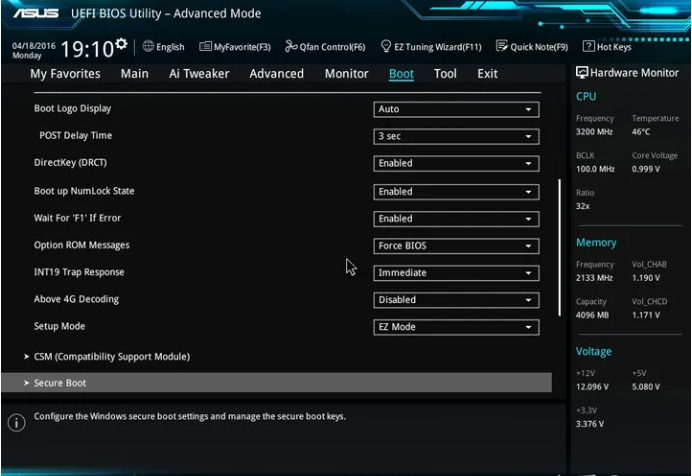Viewport: 692px width, 476px height.
Task: Click the Memory heading in Hardware Monitor
Action: [596, 243]
